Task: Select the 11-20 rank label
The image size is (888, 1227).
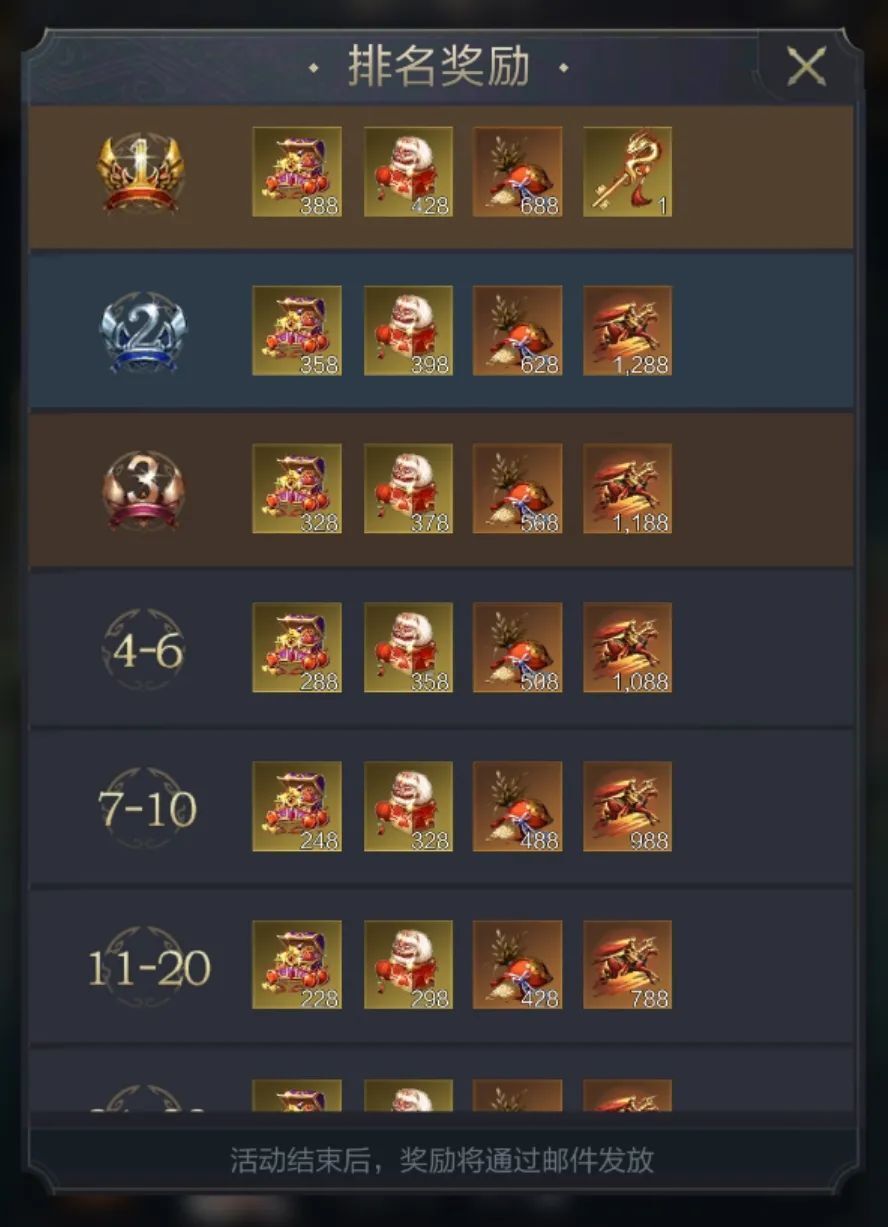Action: click(149, 968)
